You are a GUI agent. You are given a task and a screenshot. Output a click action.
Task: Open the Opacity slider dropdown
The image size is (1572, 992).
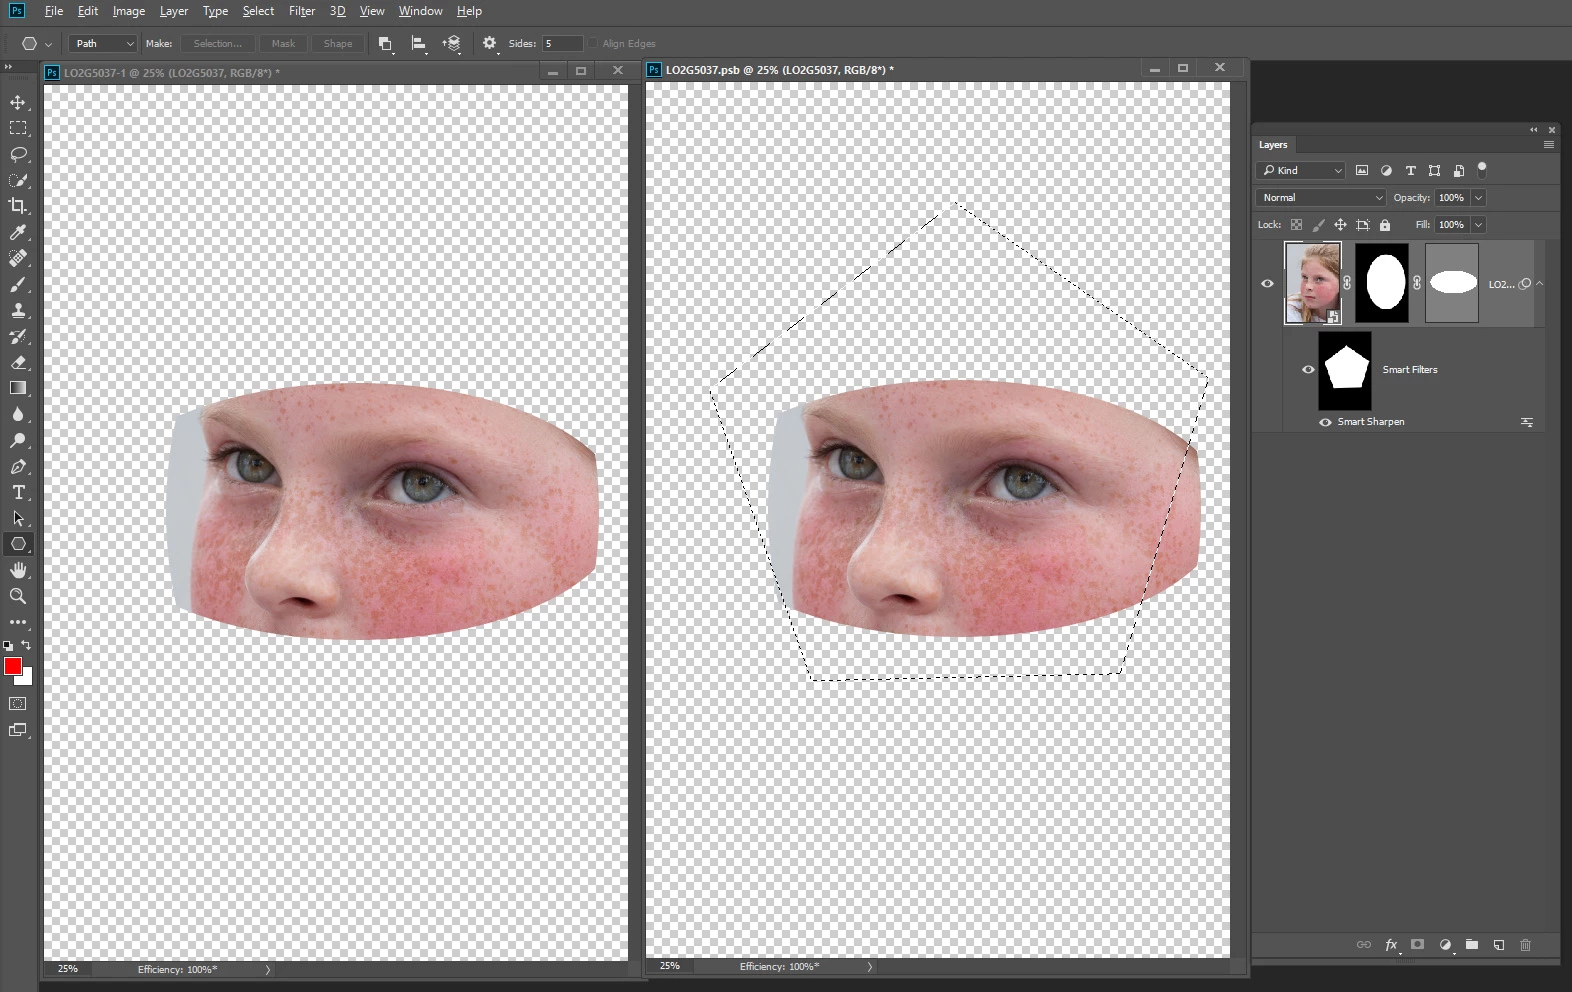pyautogui.click(x=1478, y=198)
